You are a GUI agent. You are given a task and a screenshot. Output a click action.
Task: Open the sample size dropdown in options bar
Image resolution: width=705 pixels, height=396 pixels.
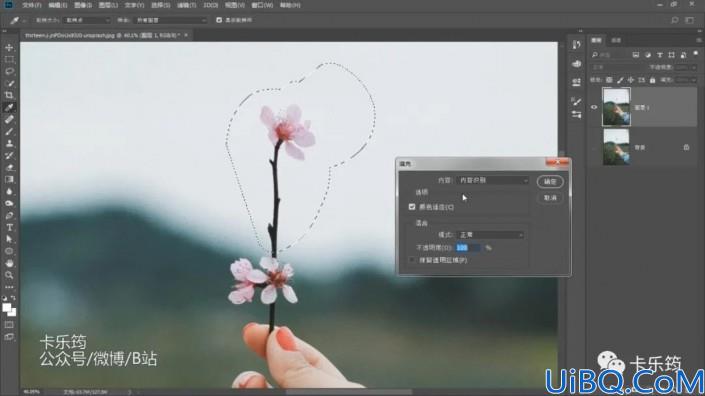click(x=87, y=20)
